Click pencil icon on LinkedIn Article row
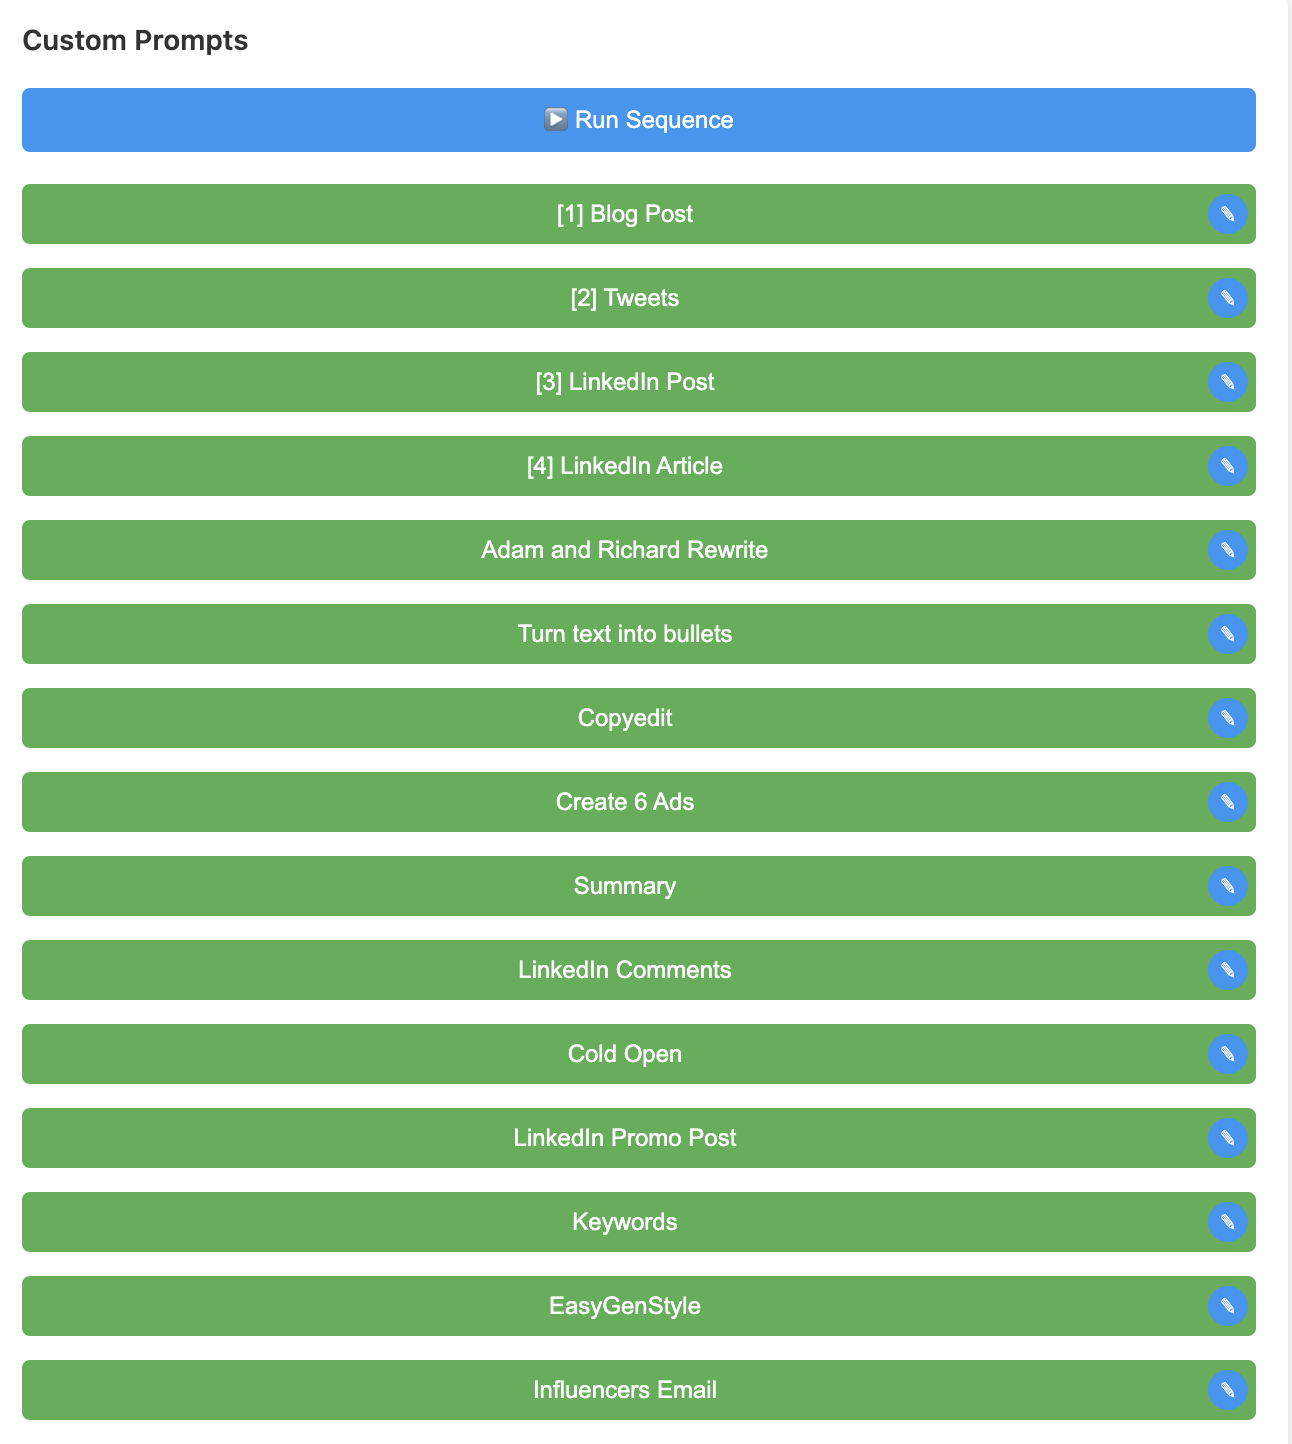 (x=1227, y=466)
